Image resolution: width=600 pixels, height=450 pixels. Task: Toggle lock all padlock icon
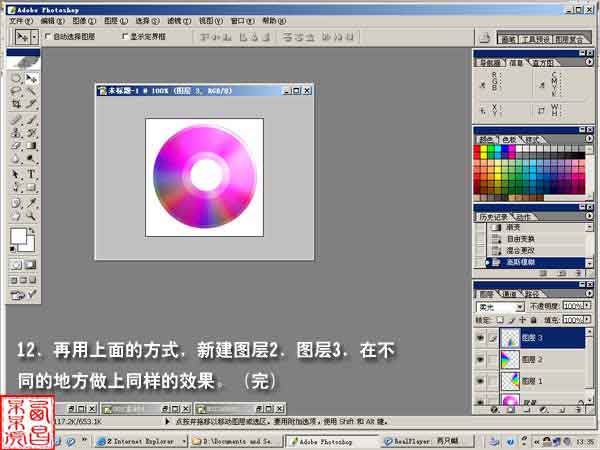pos(533,320)
